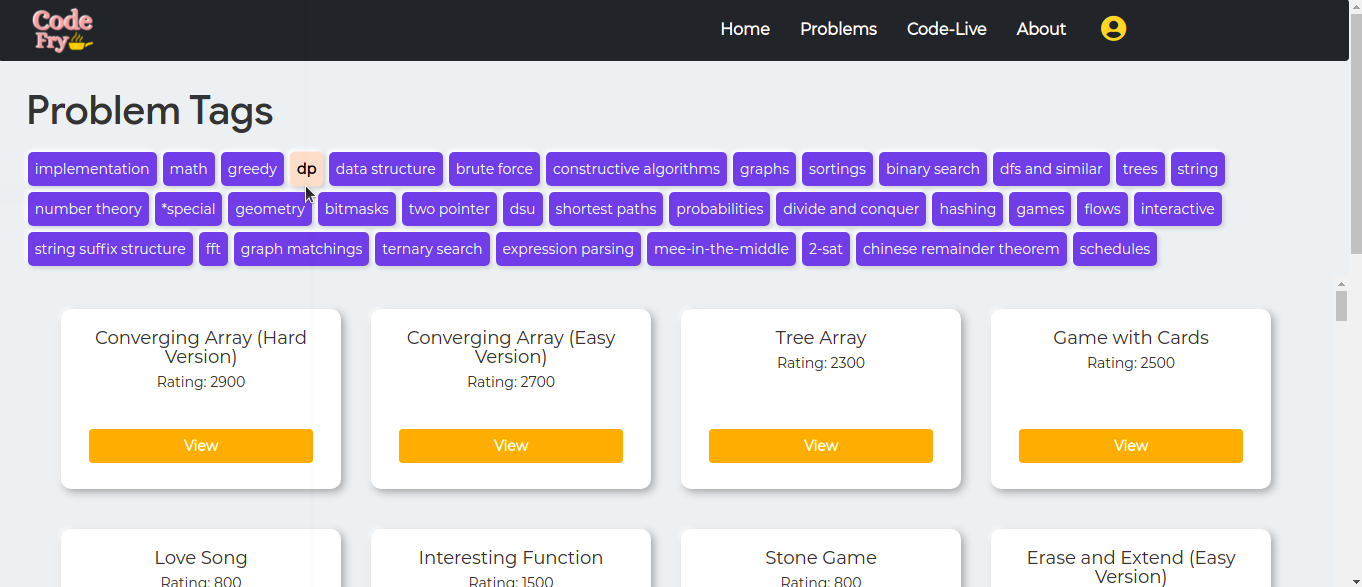This screenshot has height=587, width=1362.
Task: Select binary search tag
Action: (x=933, y=169)
